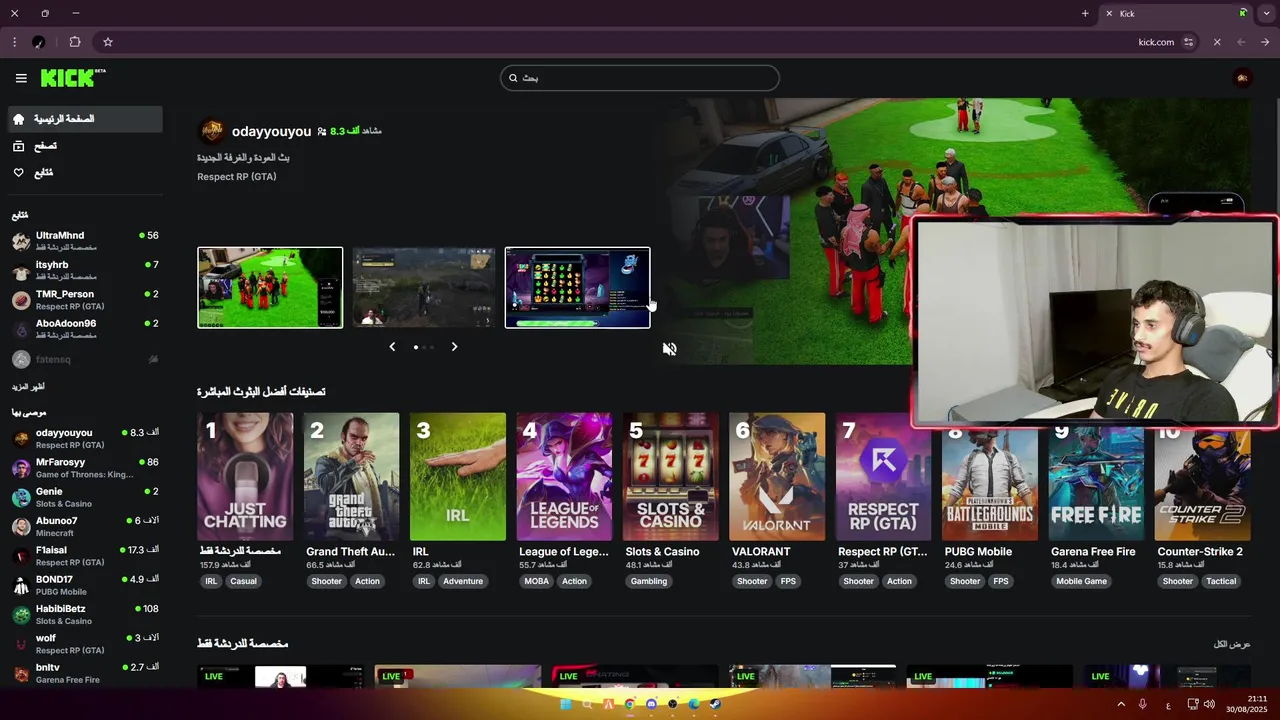Select the dark hillside game thumbnail
The width and height of the screenshot is (1280, 720).
coord(424,288)
